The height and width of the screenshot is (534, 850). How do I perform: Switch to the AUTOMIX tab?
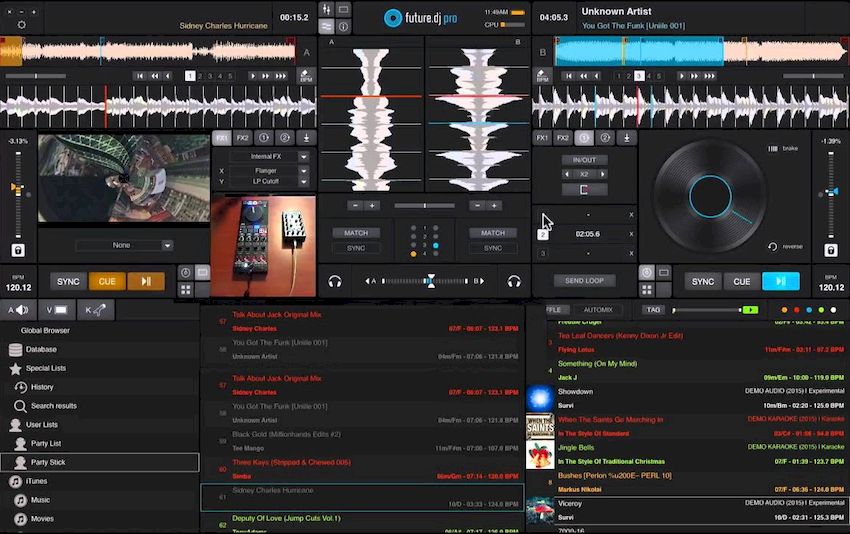click(598, 310)
